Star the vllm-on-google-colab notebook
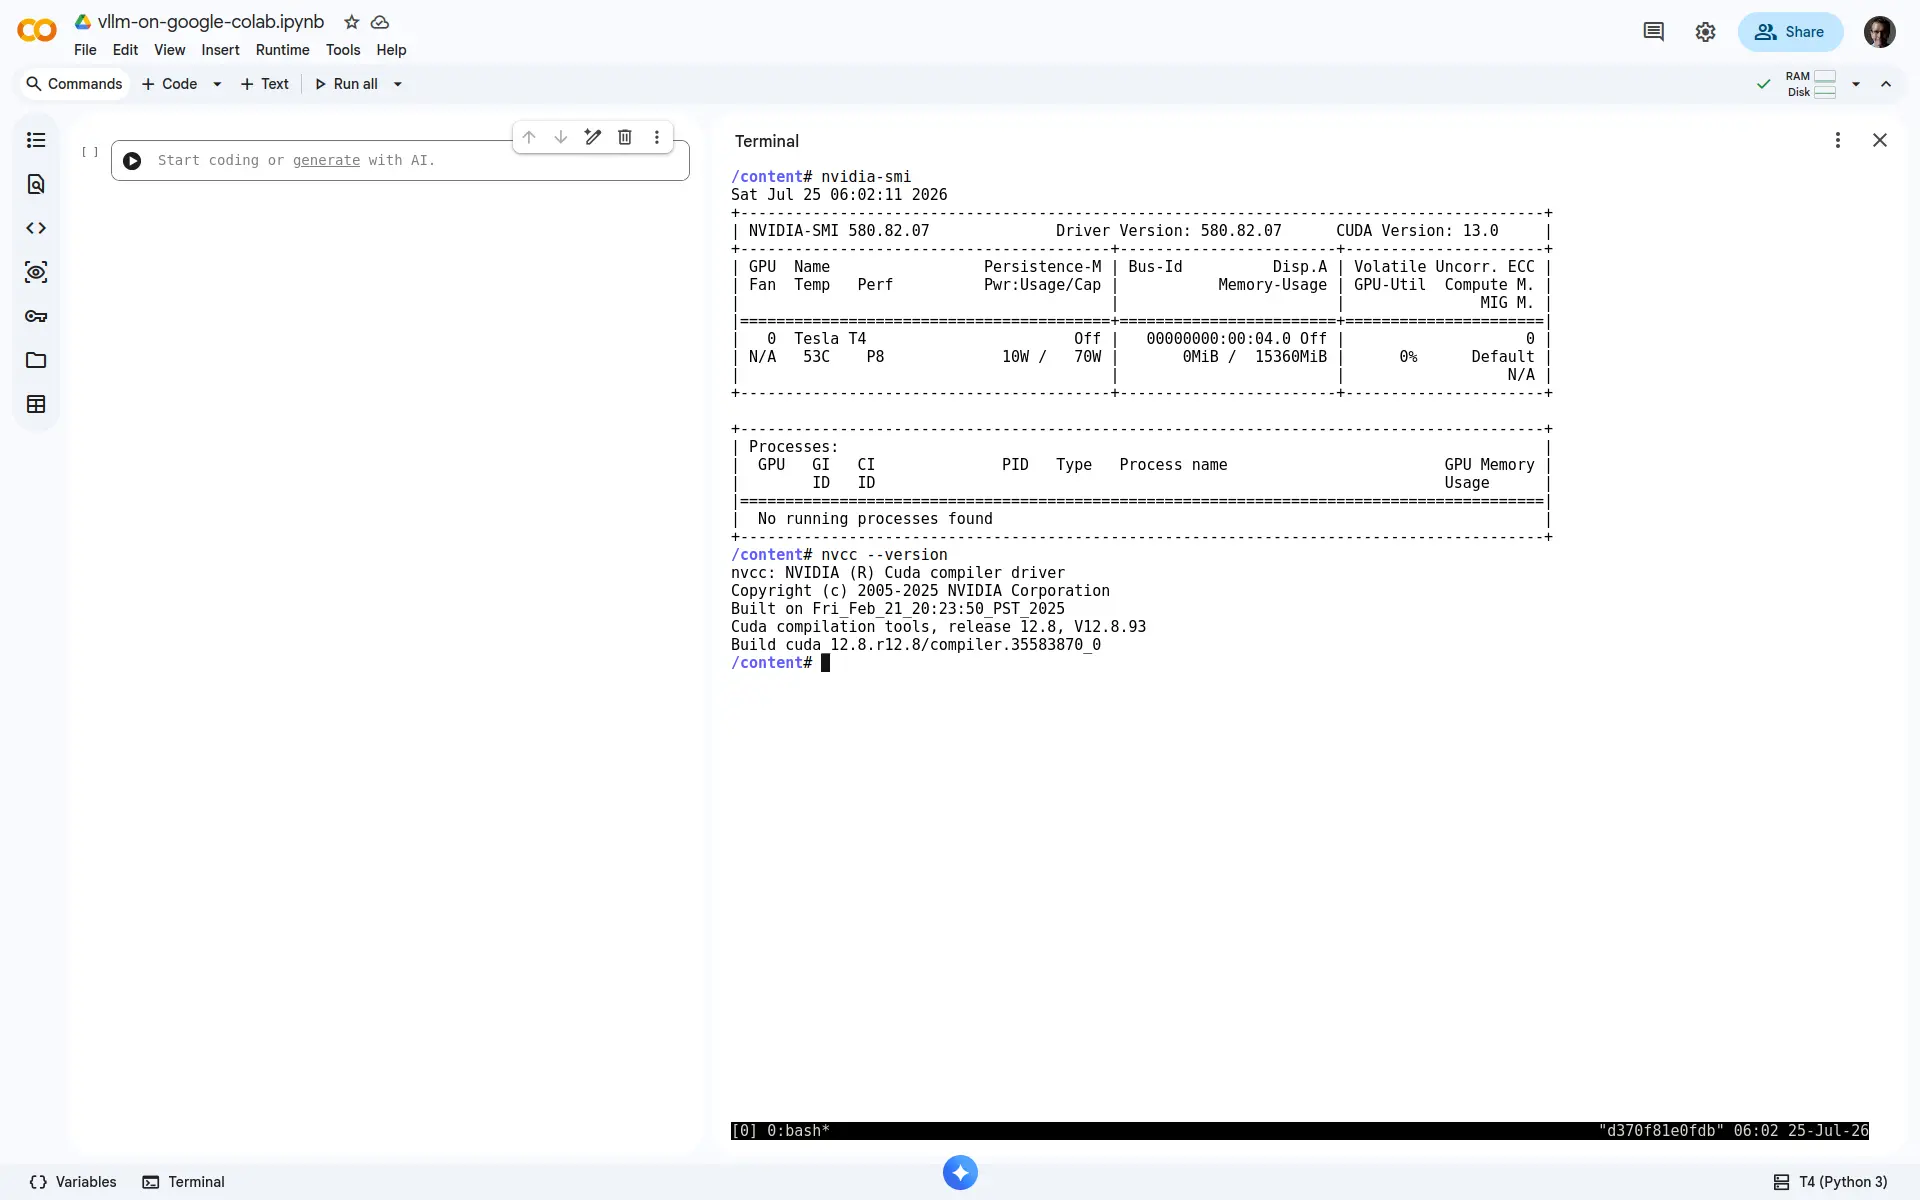The width and height of the screenshot is (1920, 1200). coord(351,22)
